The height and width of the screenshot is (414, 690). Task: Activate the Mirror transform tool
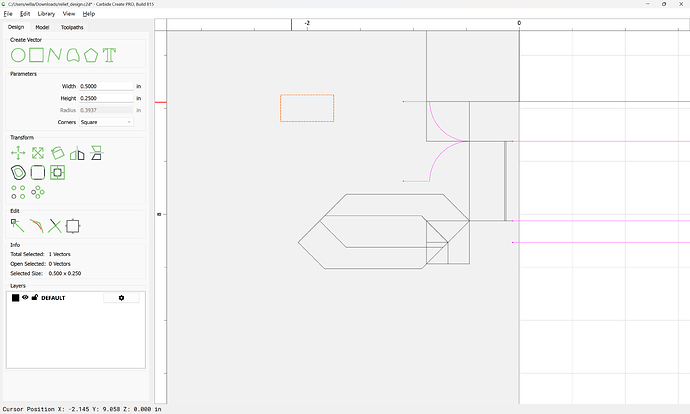pos(77,153)
